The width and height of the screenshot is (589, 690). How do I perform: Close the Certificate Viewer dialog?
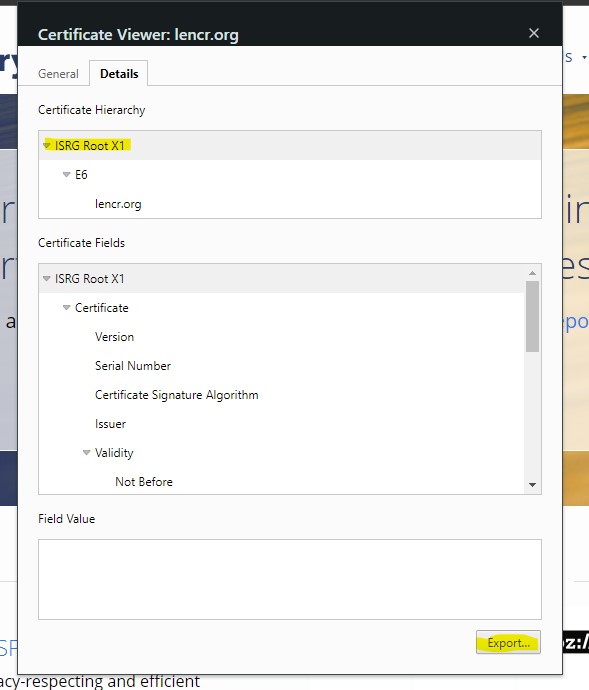pyautogui.click(x=534, y=33)
